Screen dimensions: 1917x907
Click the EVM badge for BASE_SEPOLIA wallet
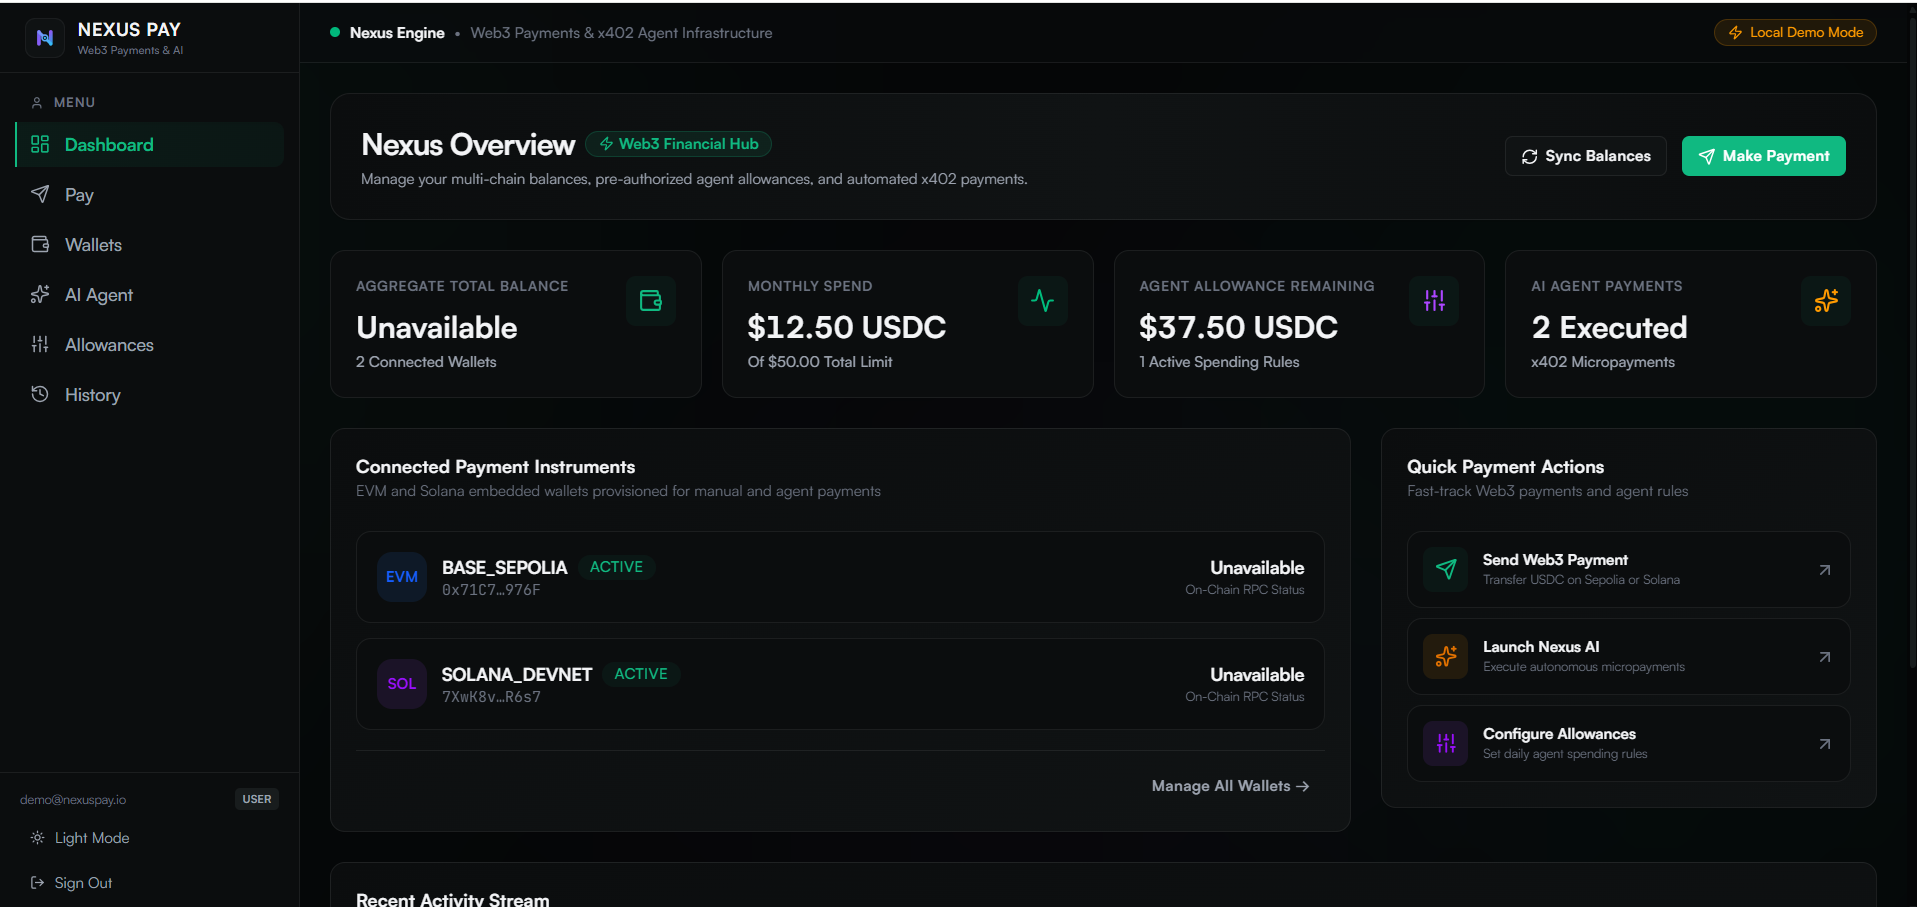tap(402, 577)
